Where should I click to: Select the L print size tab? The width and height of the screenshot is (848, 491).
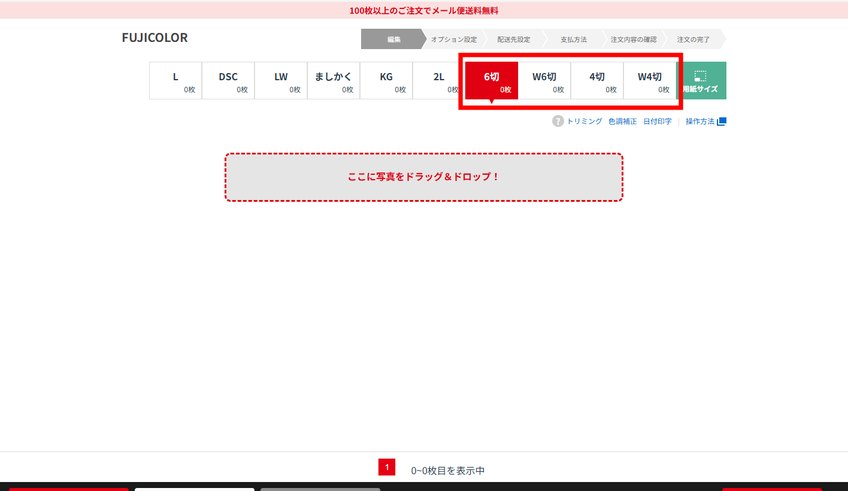(x=175, y=81)
